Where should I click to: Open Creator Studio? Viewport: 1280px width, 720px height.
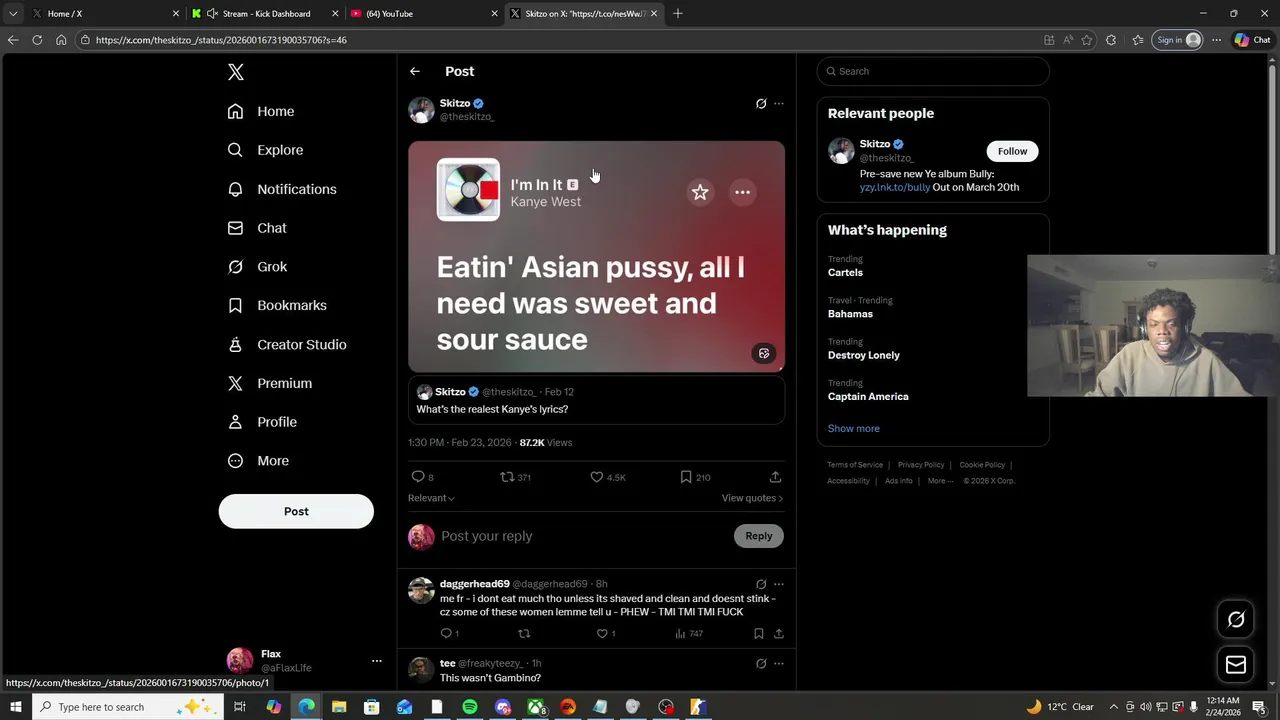click(287, 344)
